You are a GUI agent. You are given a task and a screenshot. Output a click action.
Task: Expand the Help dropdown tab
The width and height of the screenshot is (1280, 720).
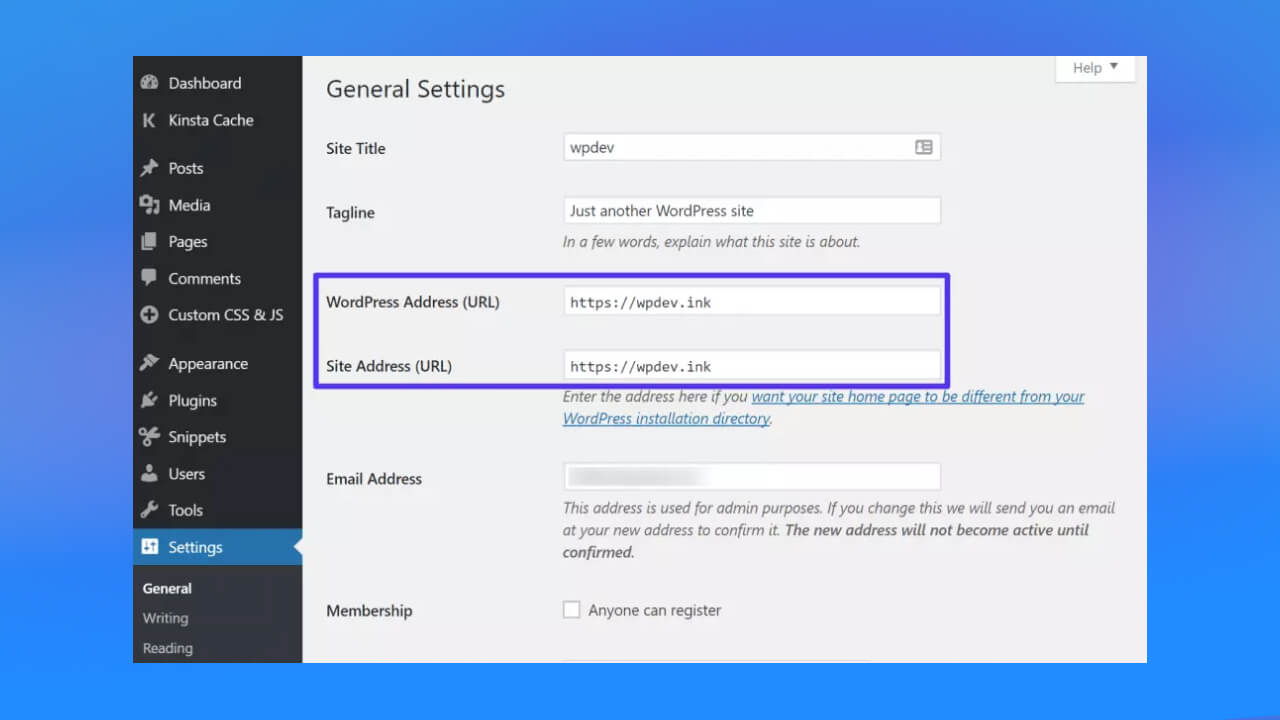1095,68
